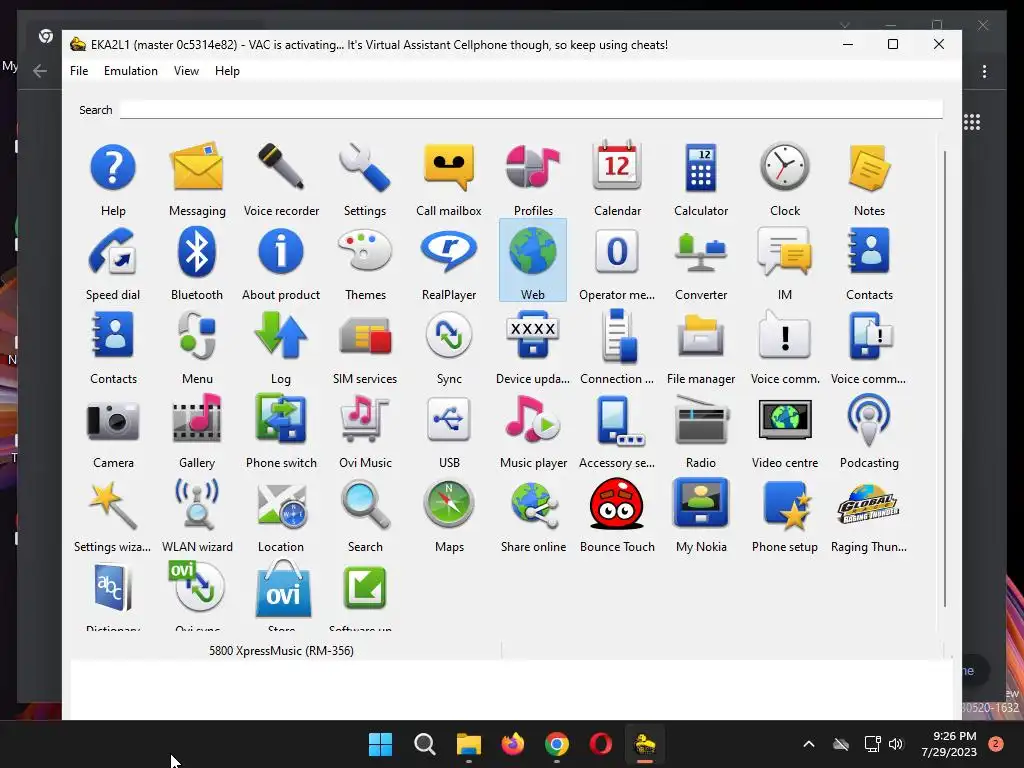Open the Clock app

(x=784, y=168)
